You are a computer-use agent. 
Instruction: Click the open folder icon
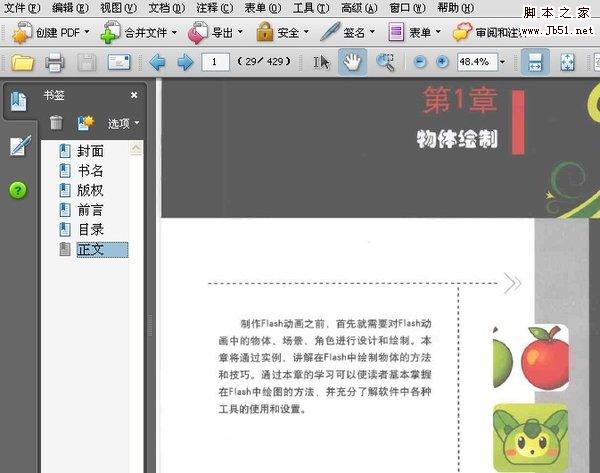coord(22,62)
